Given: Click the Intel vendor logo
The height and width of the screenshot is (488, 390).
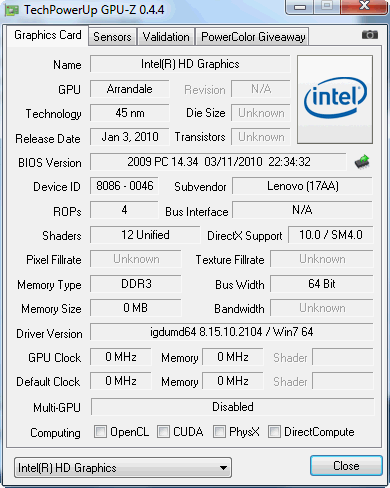Looking at the screenshot, I should point(335,100).
